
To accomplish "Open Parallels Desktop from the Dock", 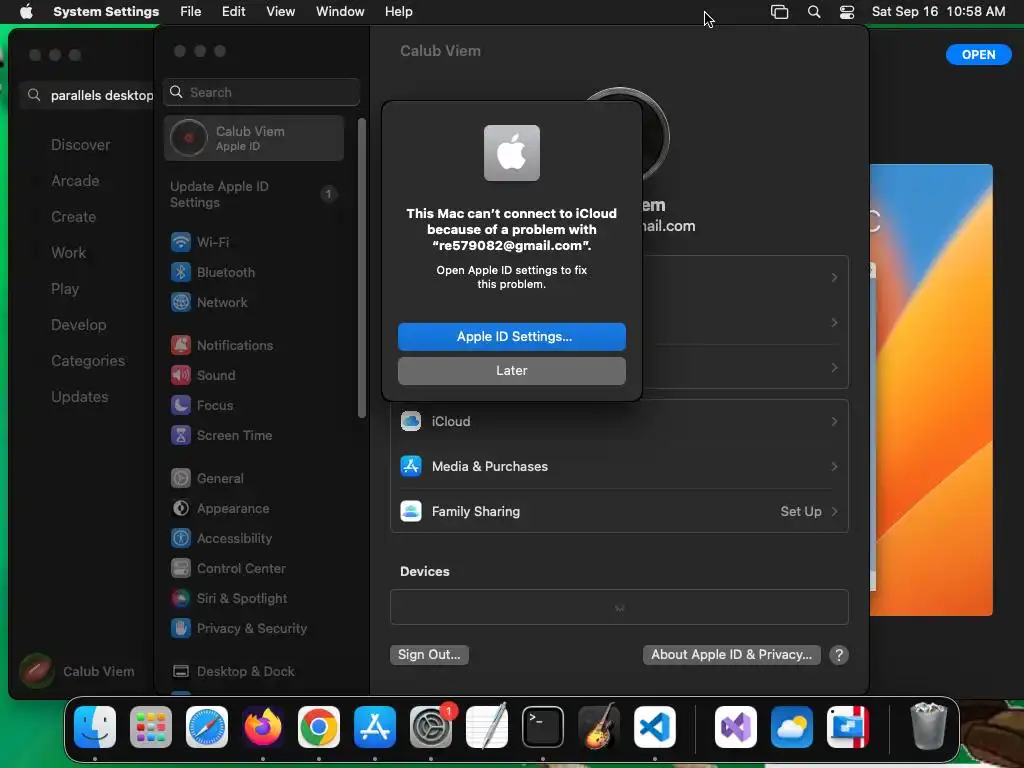I will (x=848, y=727).
